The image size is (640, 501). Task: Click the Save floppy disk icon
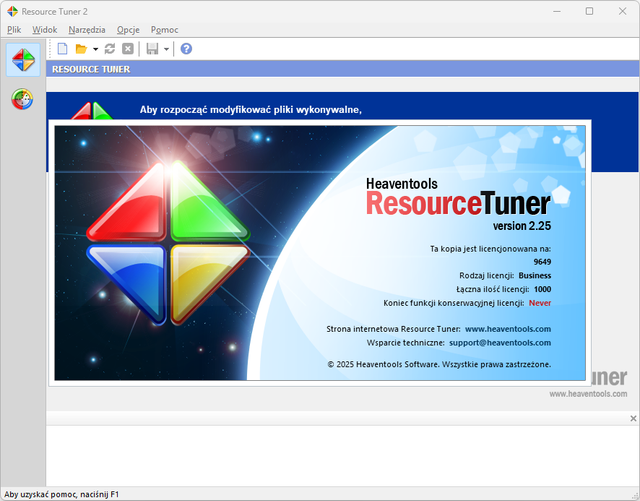point(152,49)
